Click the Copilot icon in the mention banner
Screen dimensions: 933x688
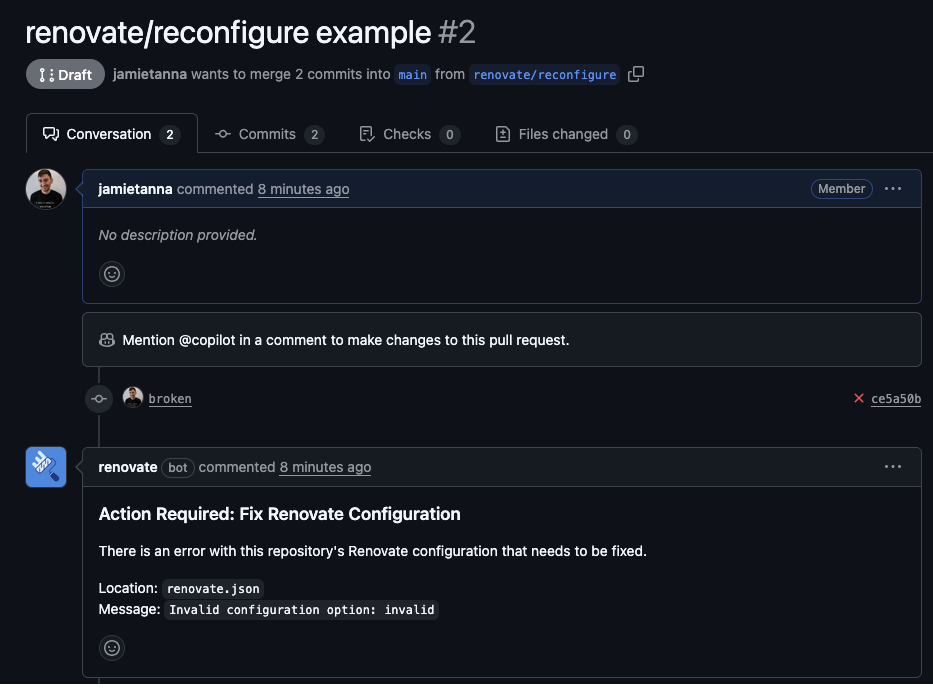[106, 340]
